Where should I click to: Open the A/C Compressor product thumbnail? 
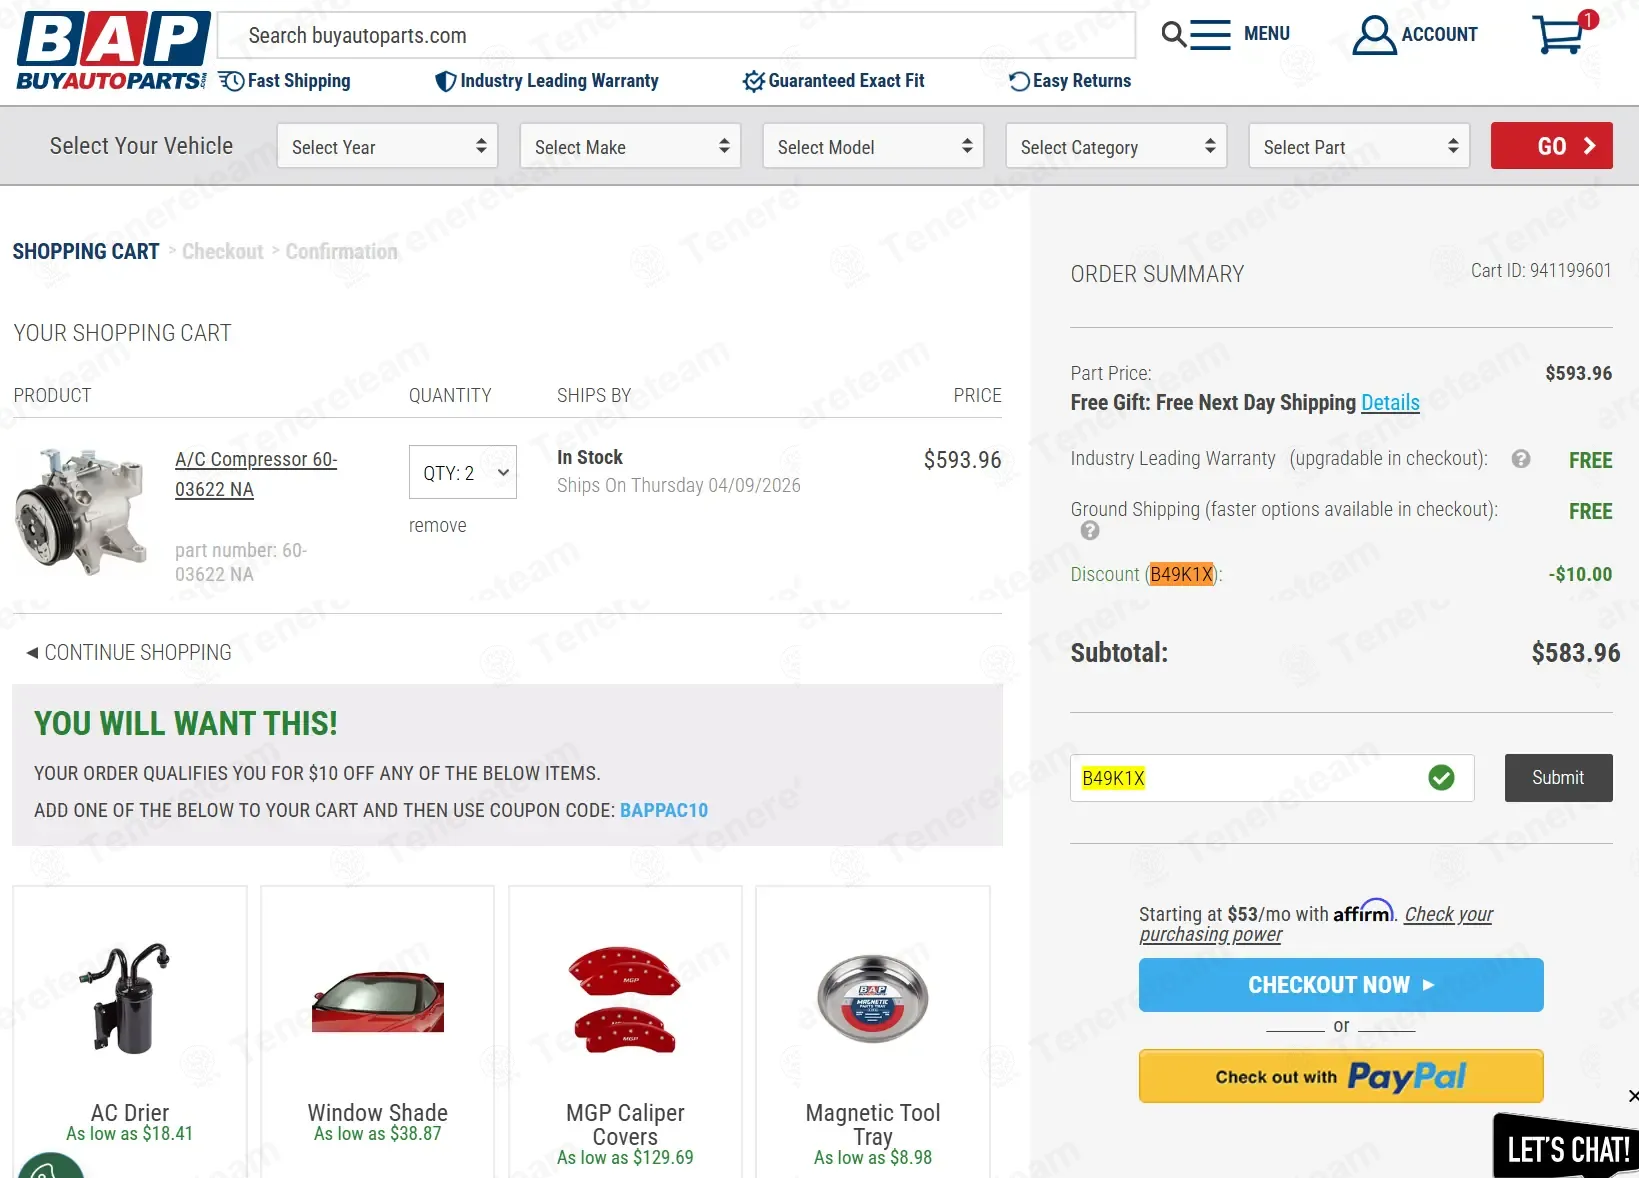click(x=82, y=512)
